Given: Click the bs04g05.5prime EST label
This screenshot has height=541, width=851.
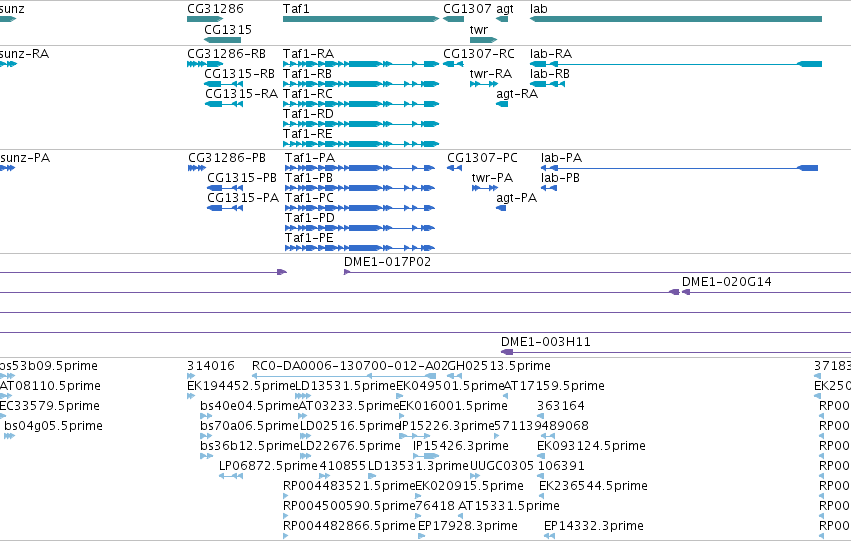Looking at the screenshot, I should click(53, 426).
